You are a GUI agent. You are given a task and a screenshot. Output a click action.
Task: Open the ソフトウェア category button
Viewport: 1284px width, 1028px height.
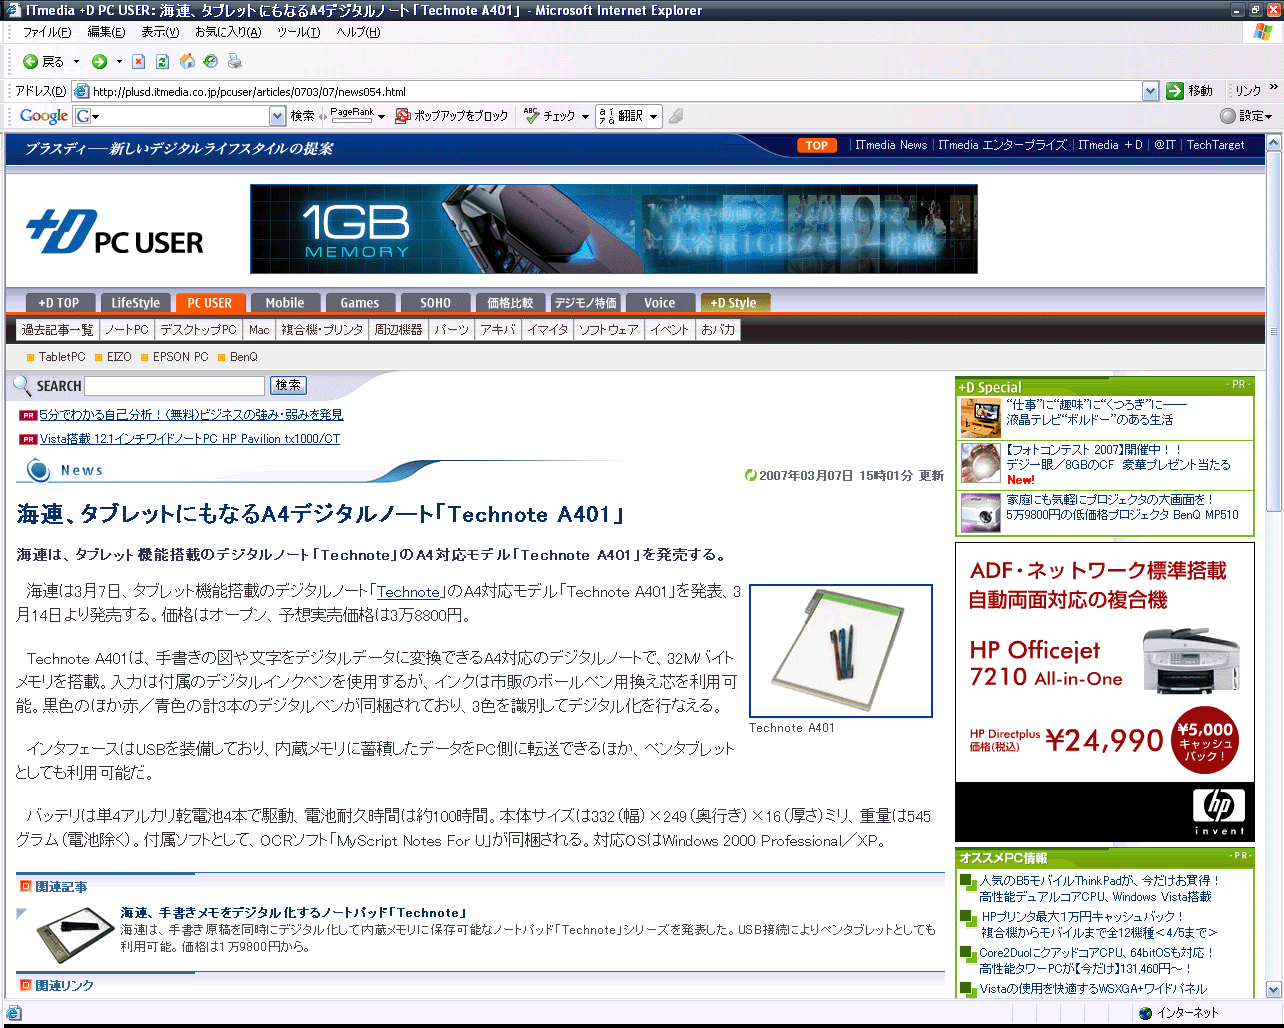[x=609, y=330]
